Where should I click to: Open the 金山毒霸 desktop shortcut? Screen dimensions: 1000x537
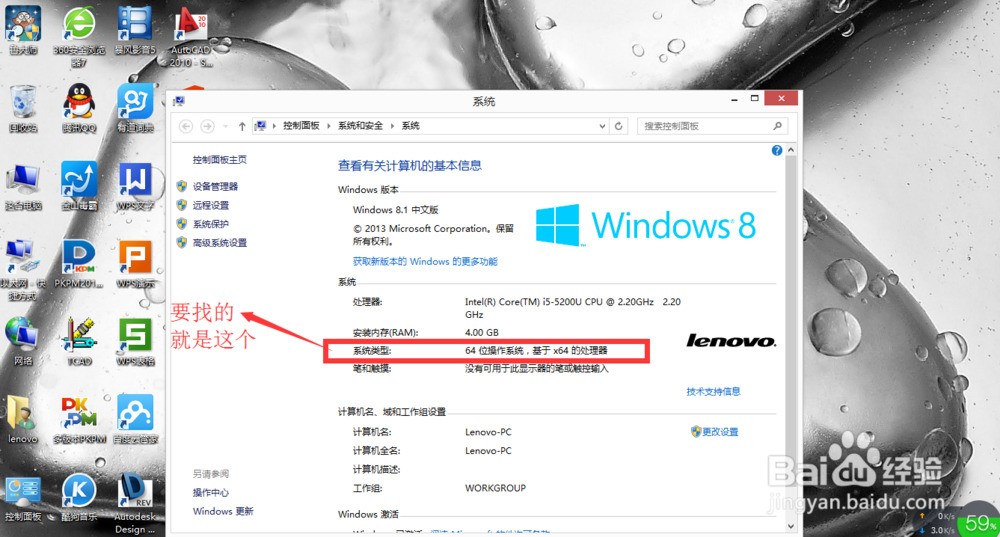pos(78,186)
